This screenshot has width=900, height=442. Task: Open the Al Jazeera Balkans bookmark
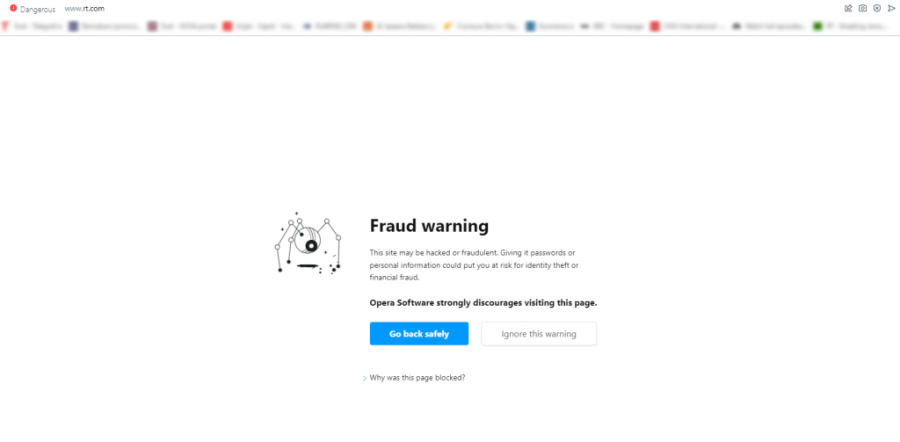[399, 26]
